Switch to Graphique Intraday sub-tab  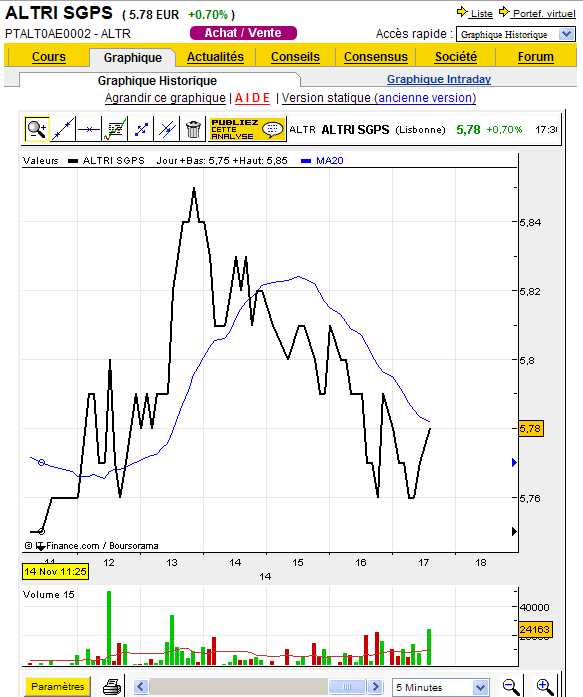(x=439, y=79)
